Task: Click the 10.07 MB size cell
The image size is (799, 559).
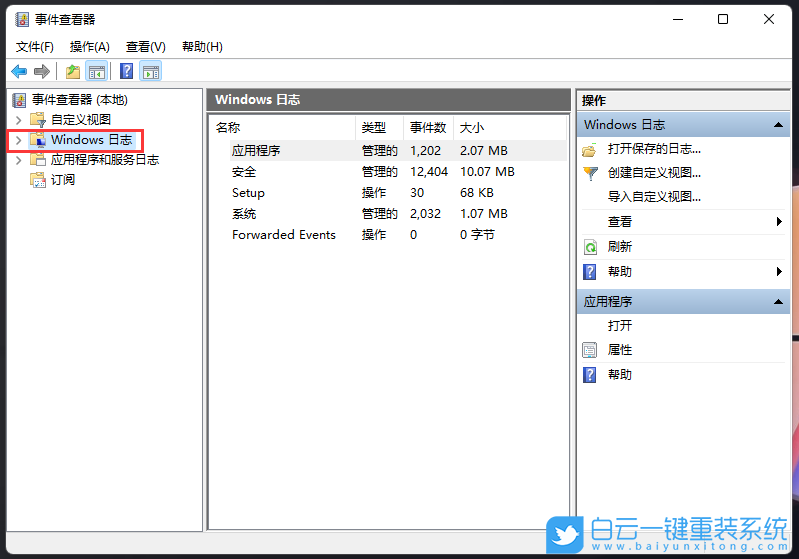Action: 487,172
